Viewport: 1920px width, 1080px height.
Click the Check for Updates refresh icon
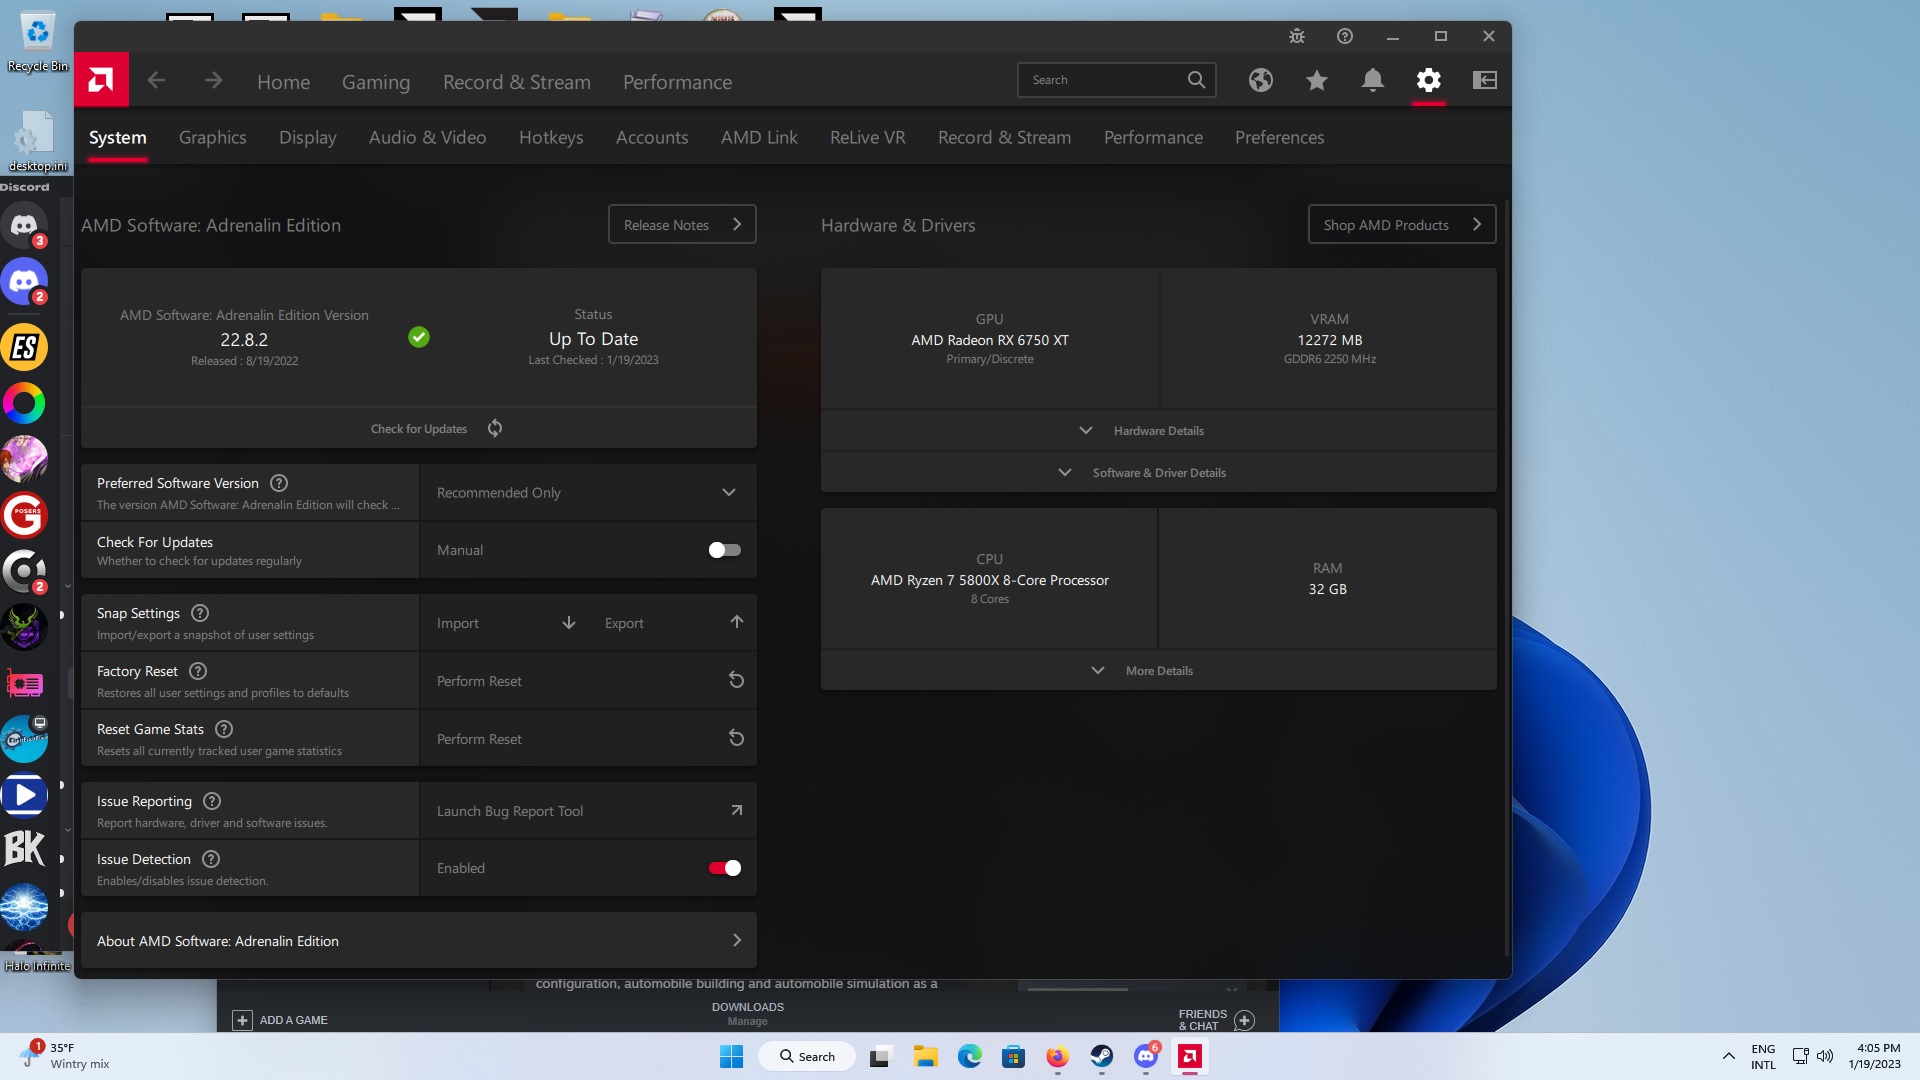click(495, 428)
